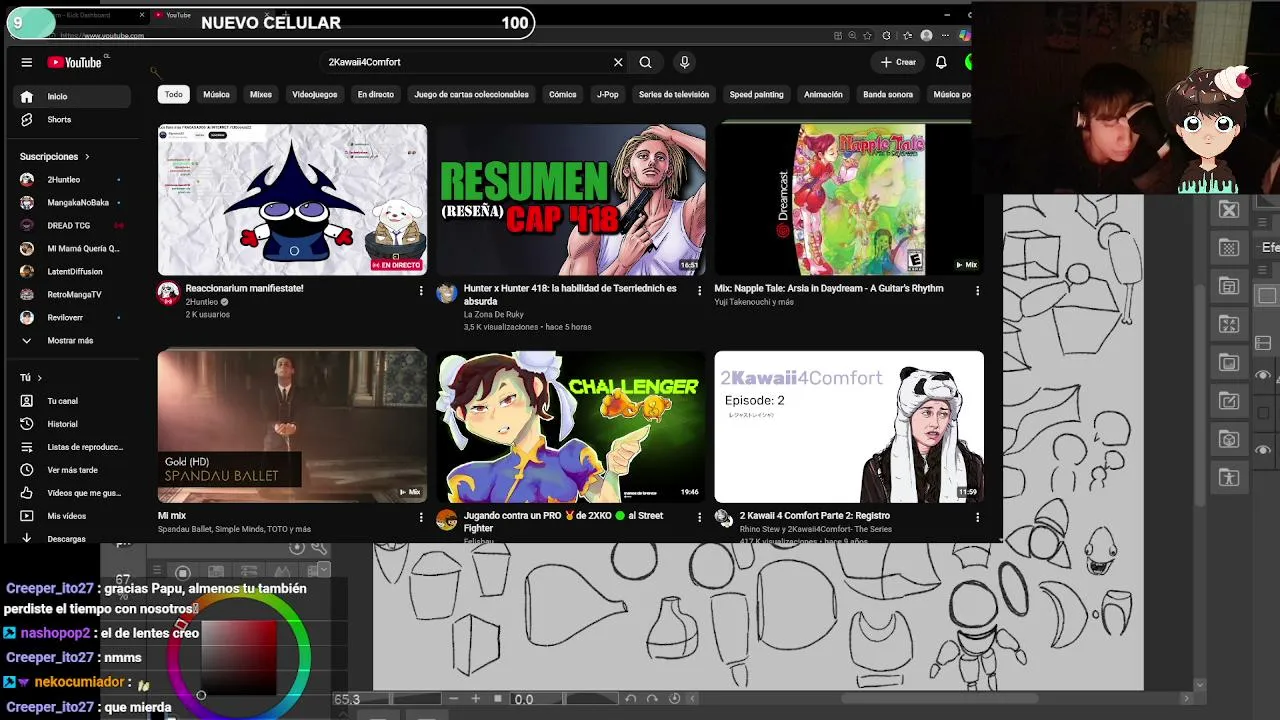Image resolution: width=1280 pixels, height=720 pixels.
Task: Select the En directo filter chip
Action: tap(376, 94)
